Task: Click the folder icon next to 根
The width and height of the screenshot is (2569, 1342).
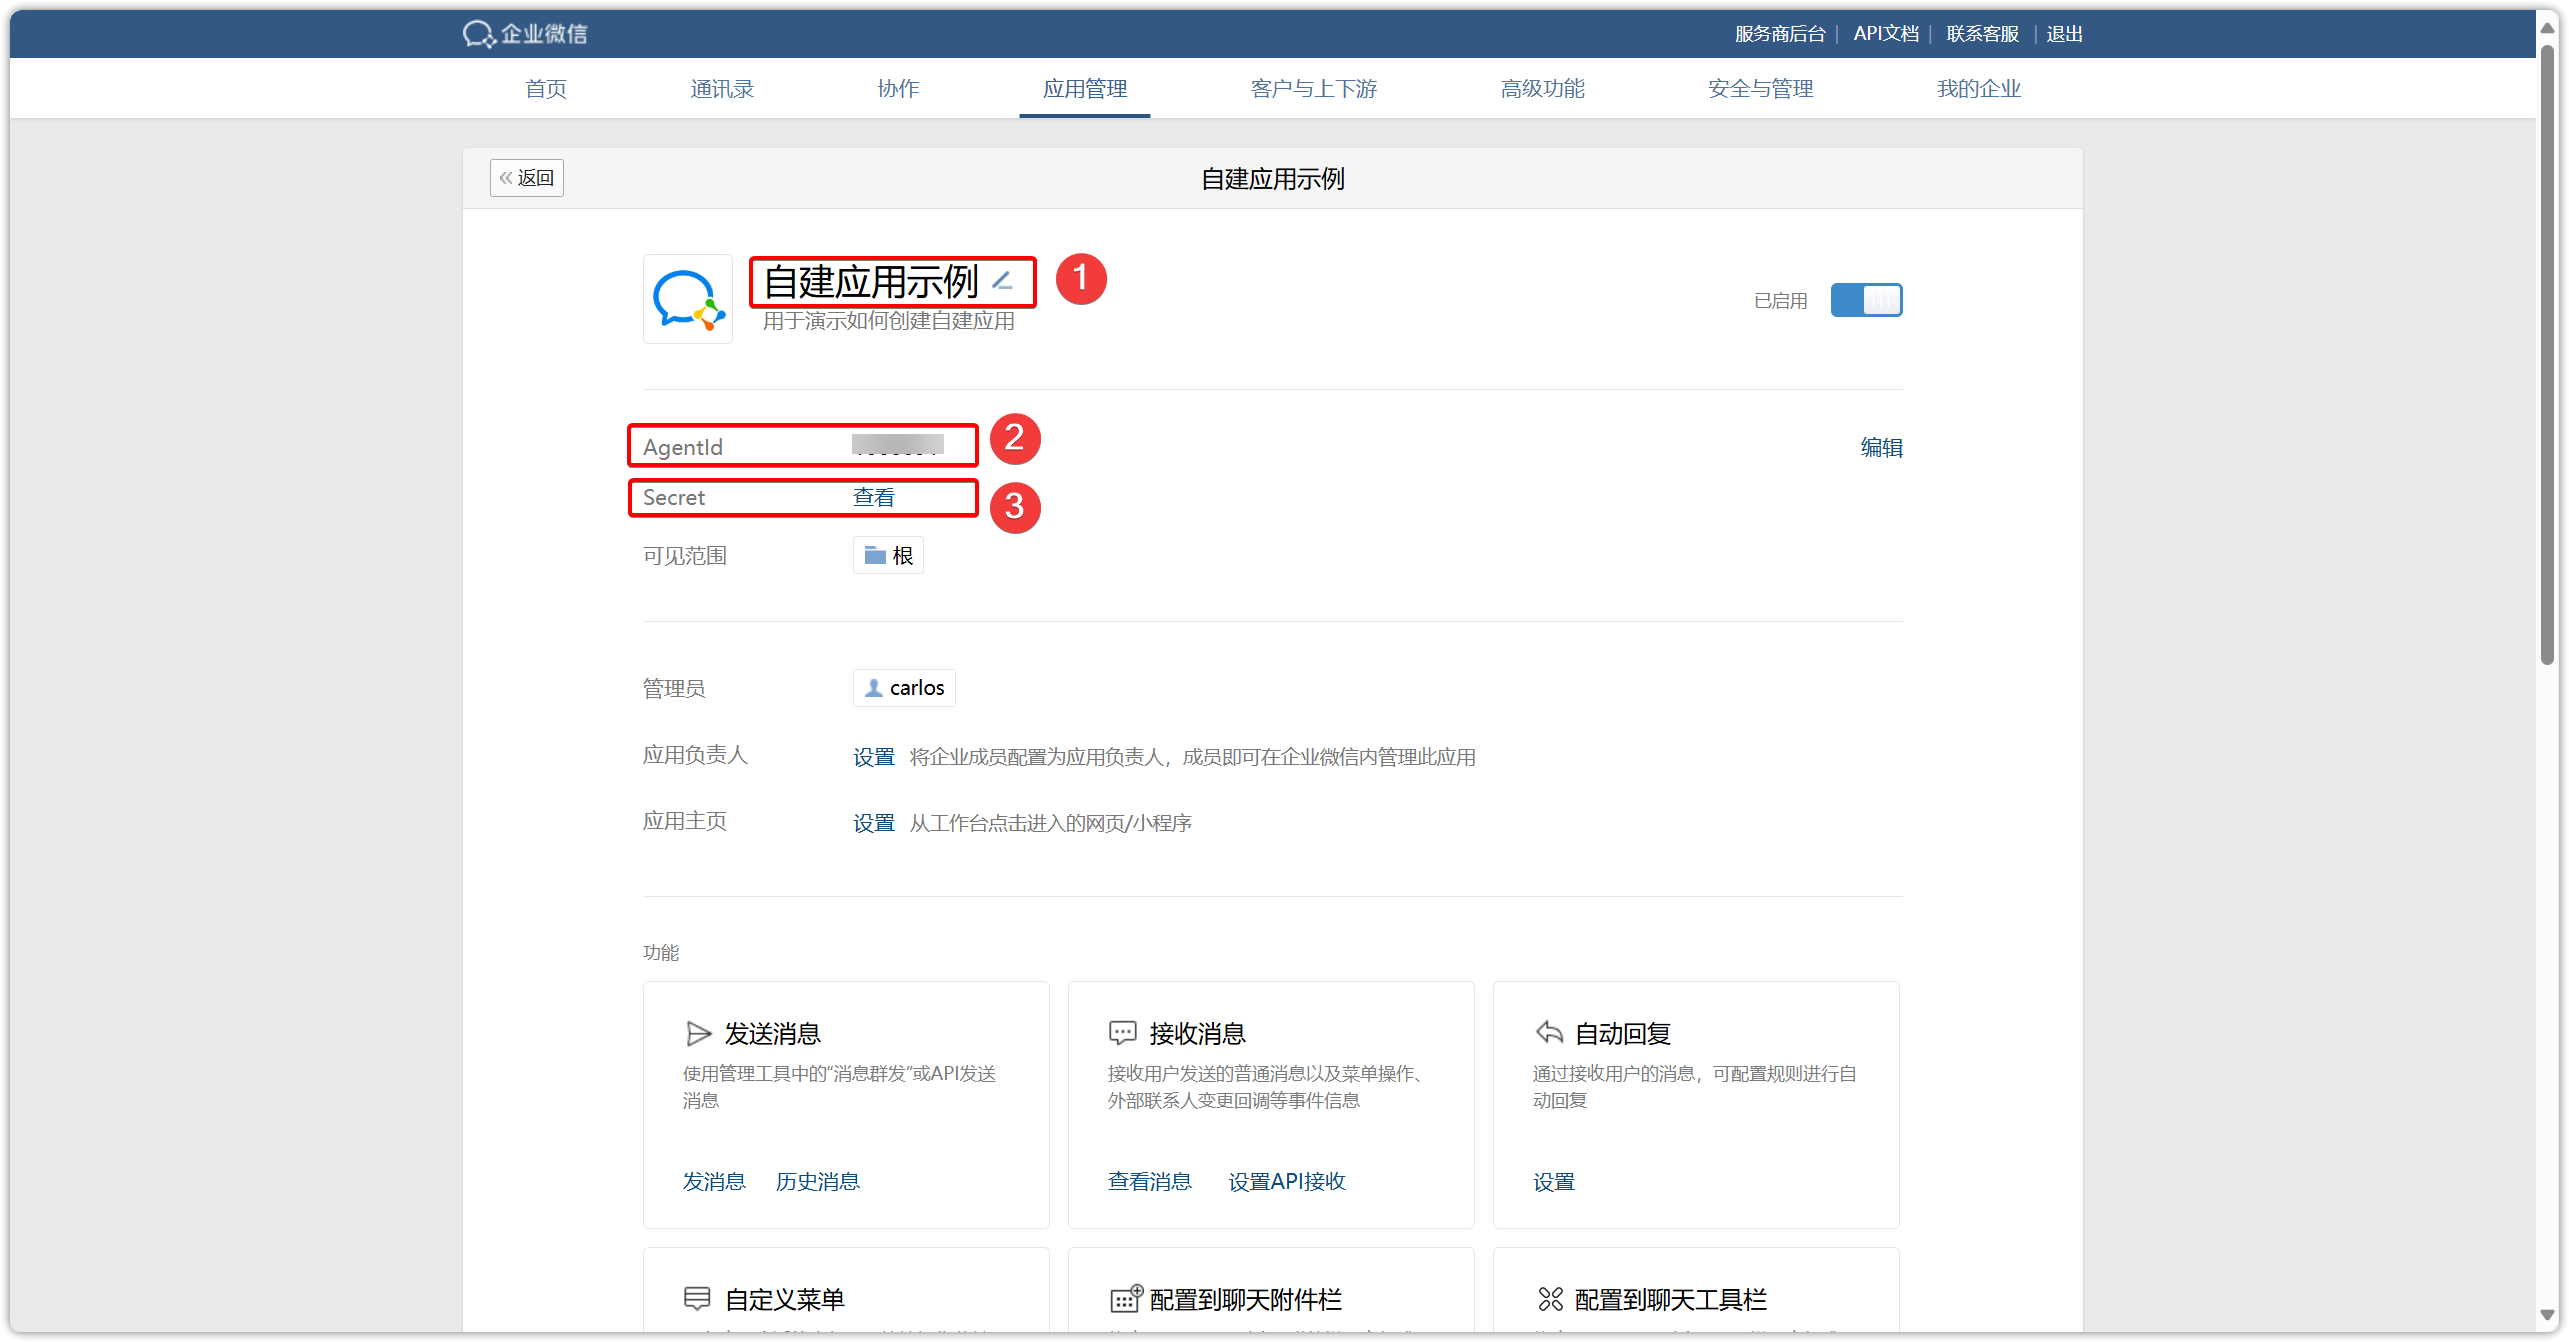Action: point(875,555)
